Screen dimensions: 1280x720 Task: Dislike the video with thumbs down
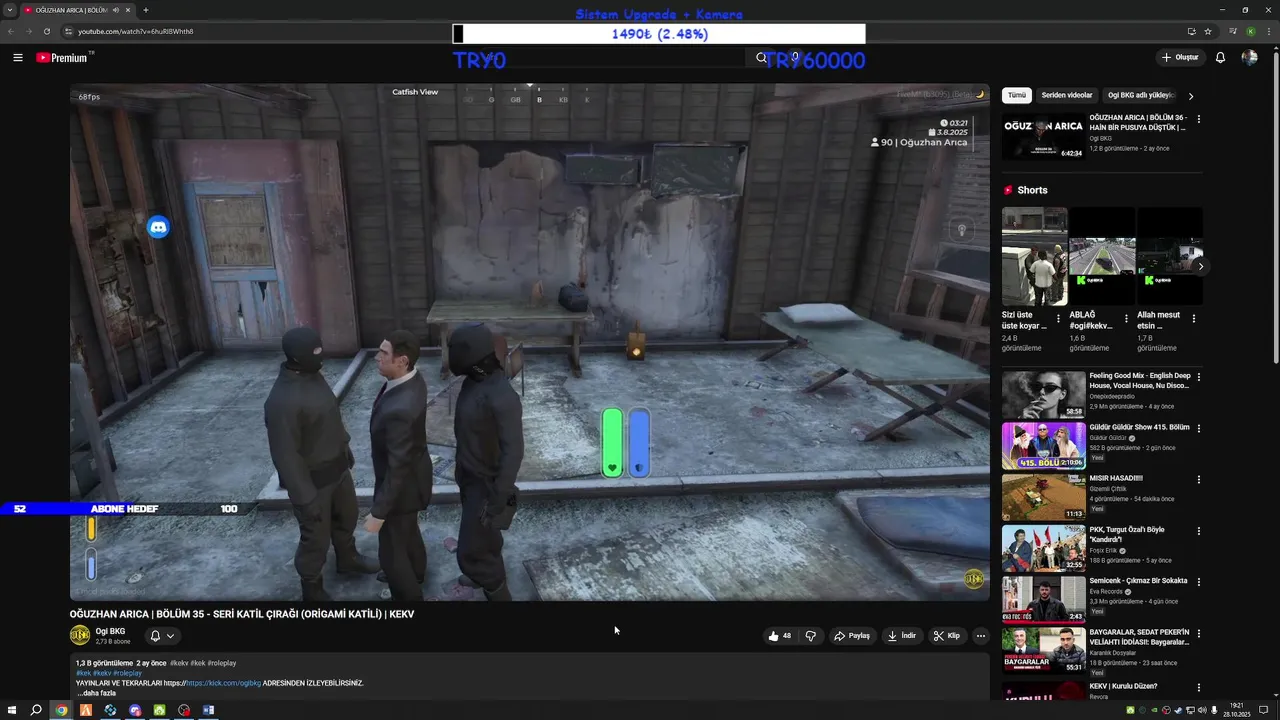811,635
